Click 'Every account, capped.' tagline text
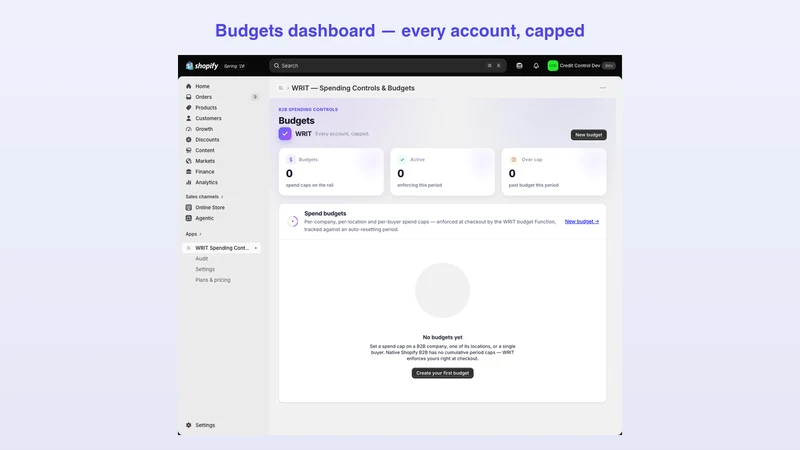Viewport: 800px width, 450px height. tap(342, 134)
